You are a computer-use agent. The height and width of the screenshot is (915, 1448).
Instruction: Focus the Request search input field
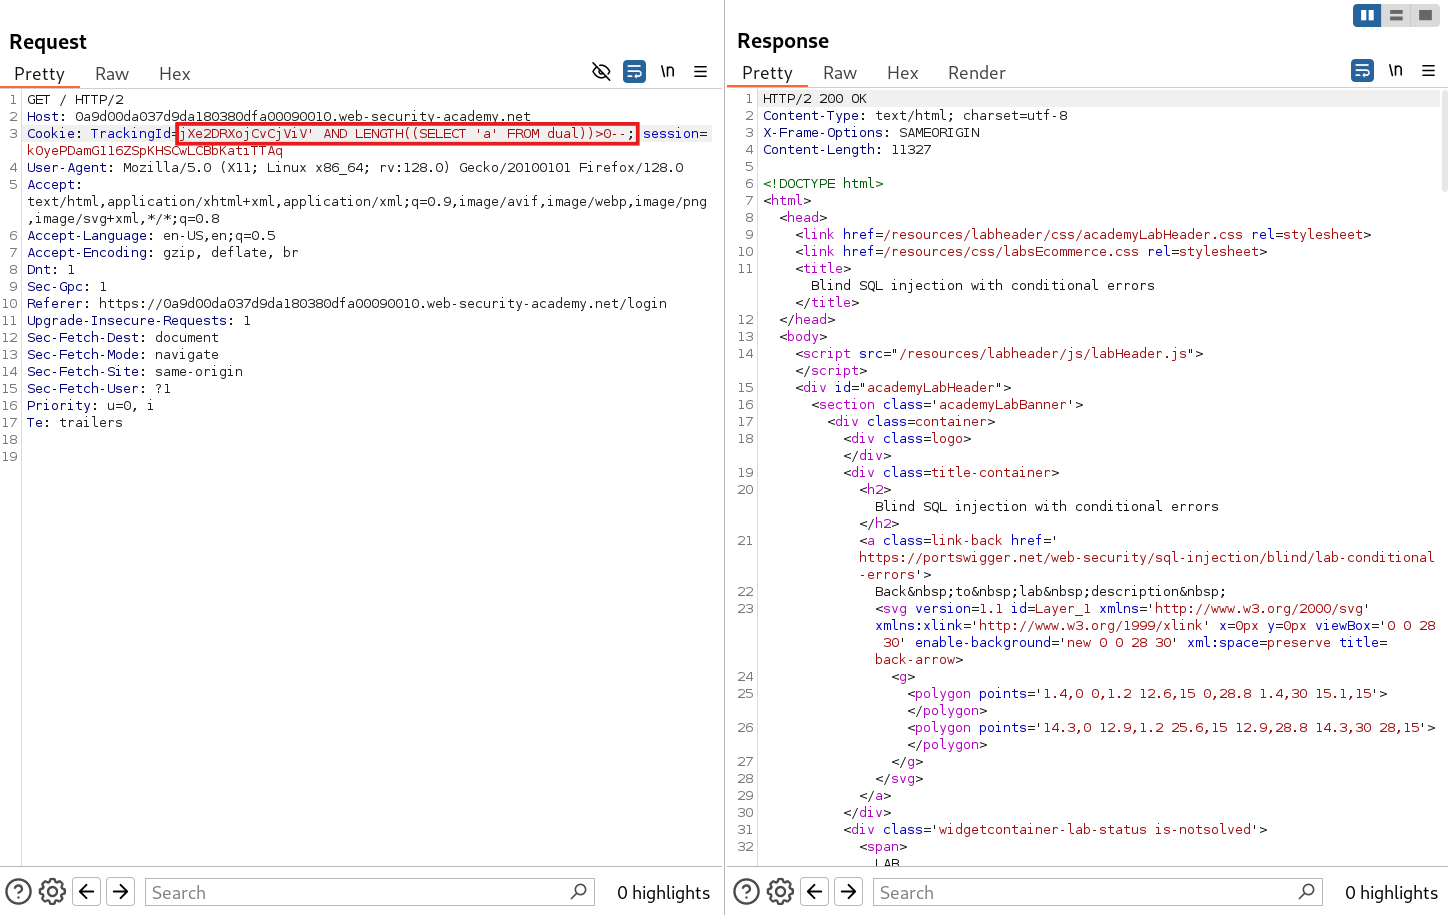370,892
